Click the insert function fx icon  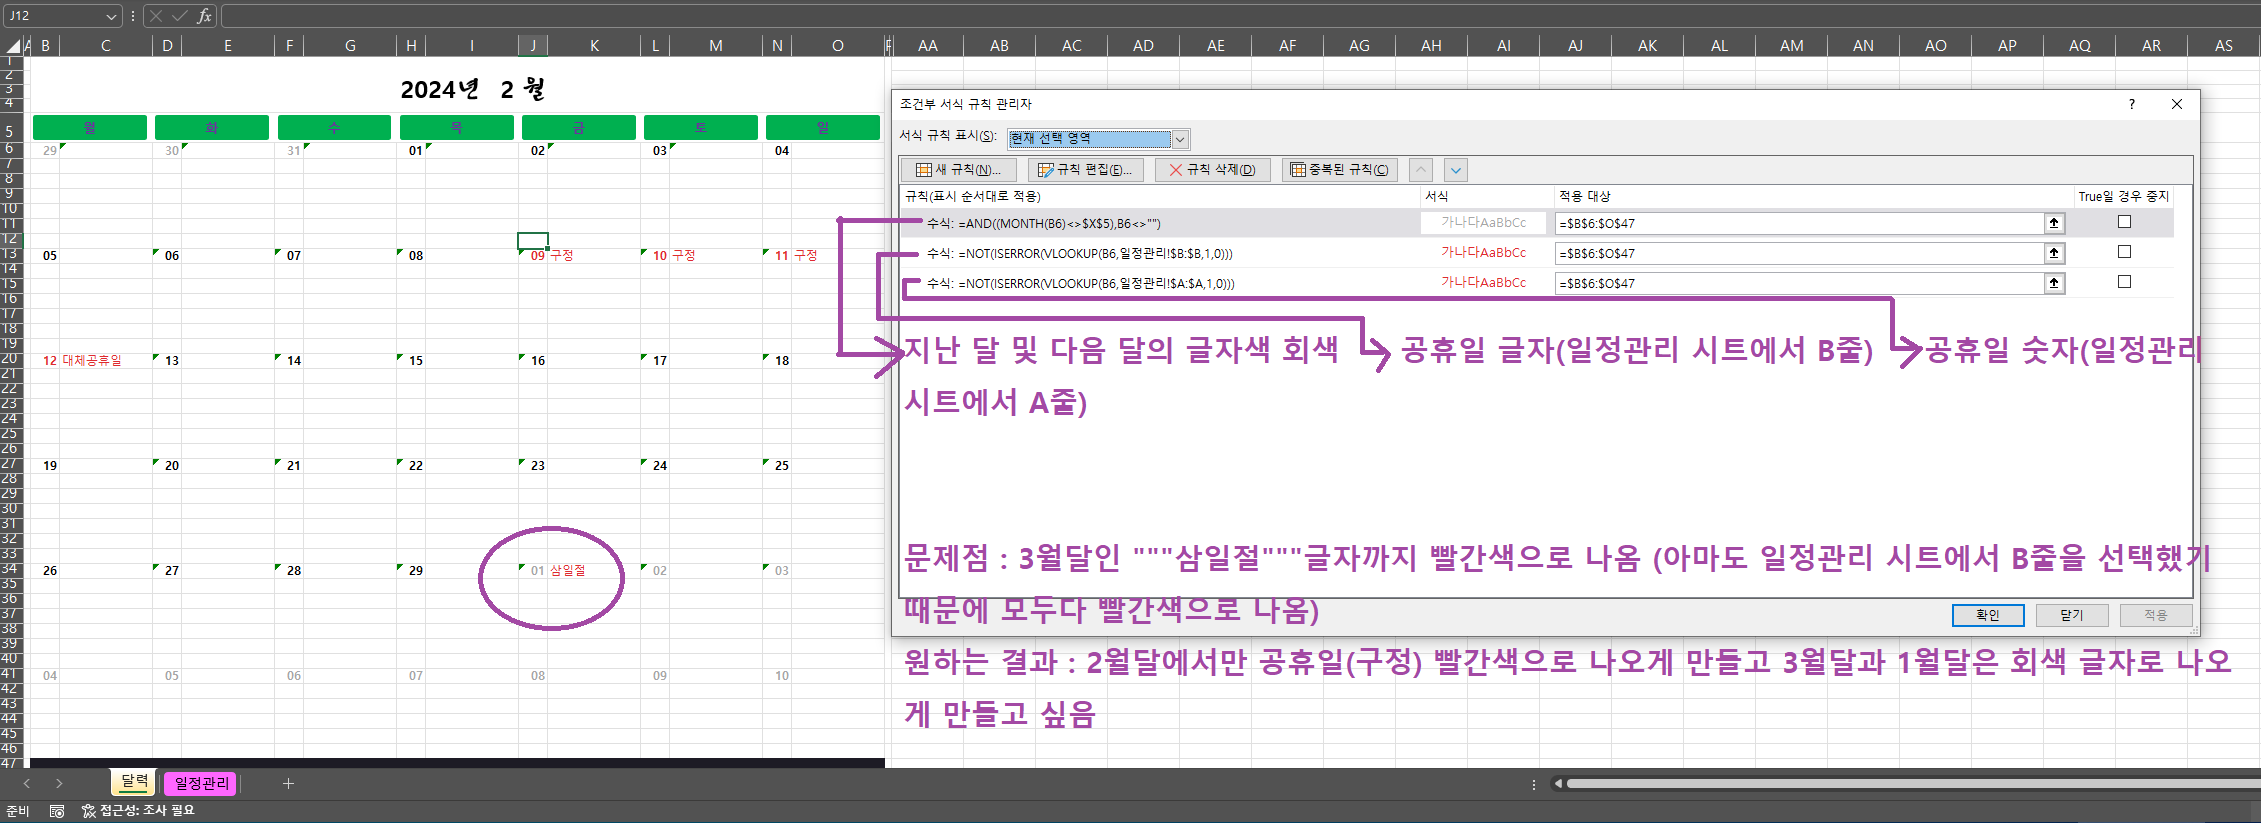204,16
